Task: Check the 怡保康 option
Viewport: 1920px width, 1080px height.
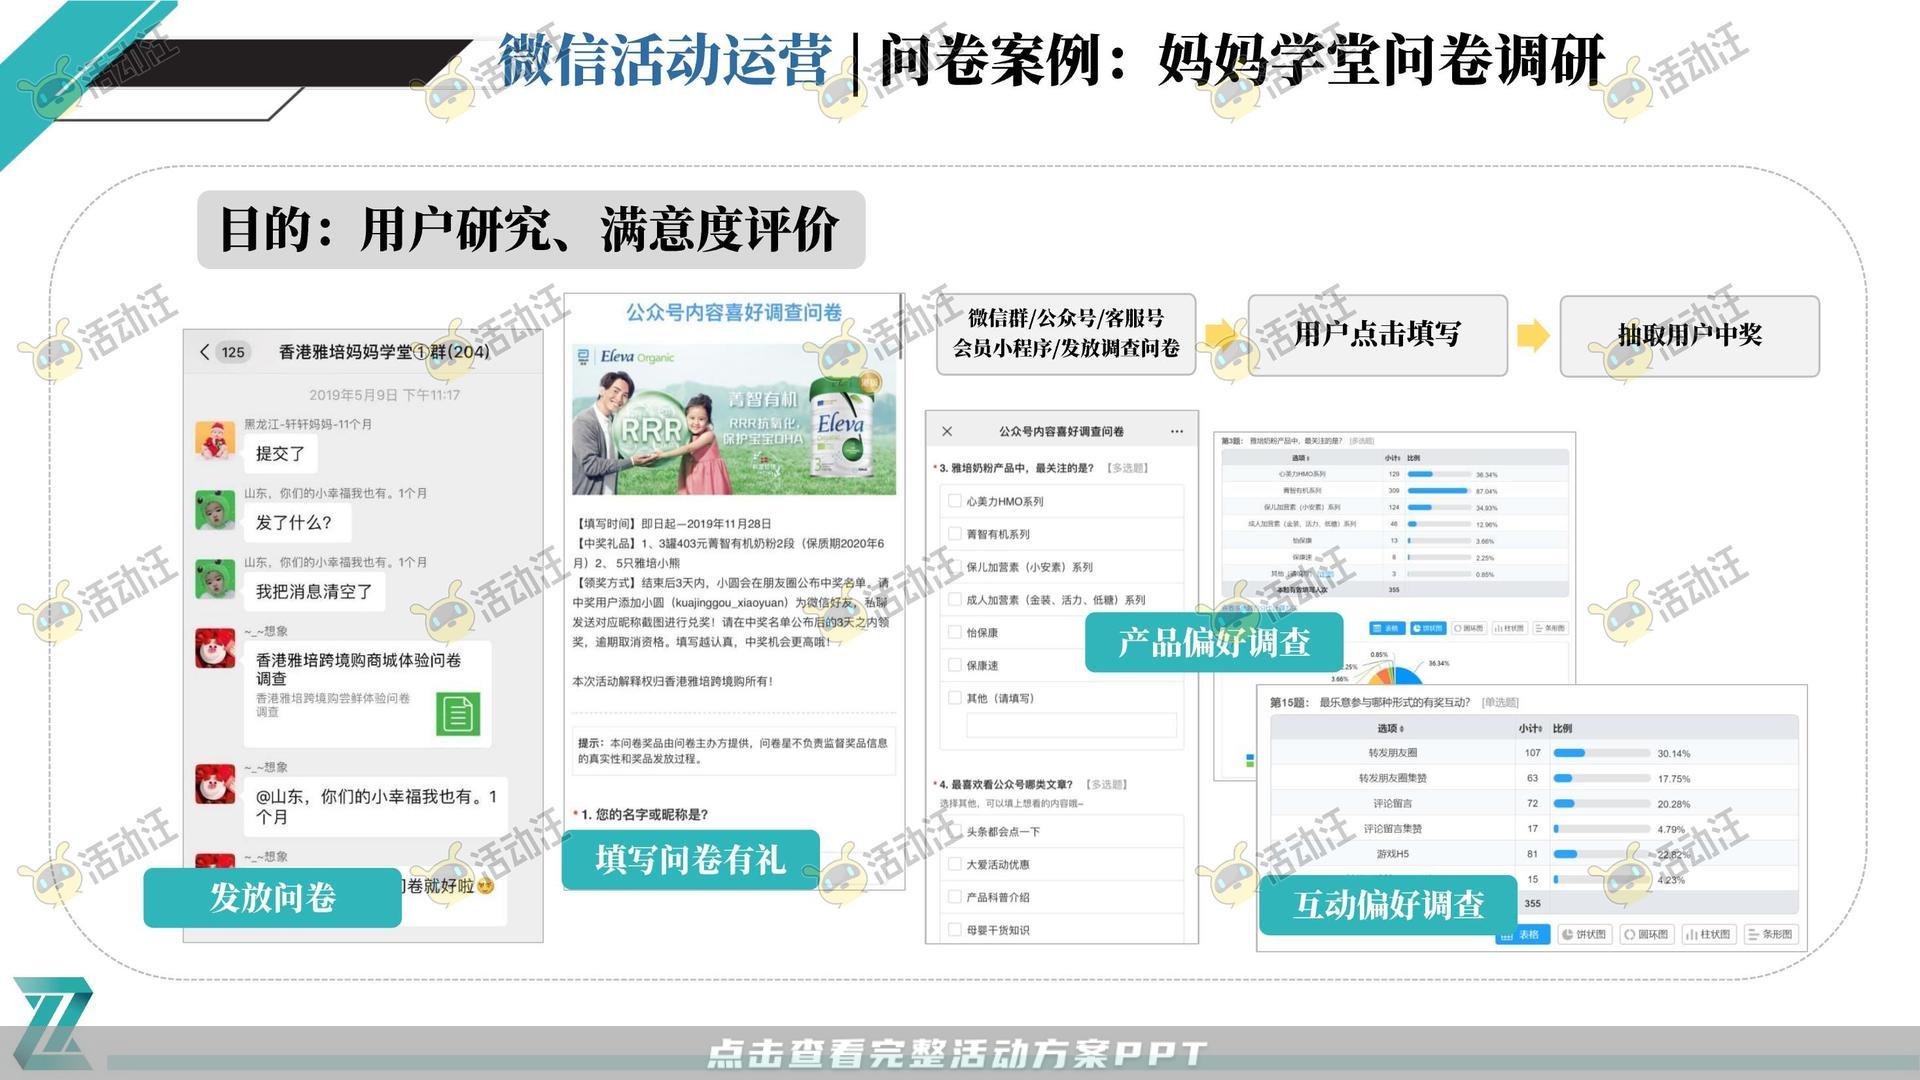Action: click(954, 632)
